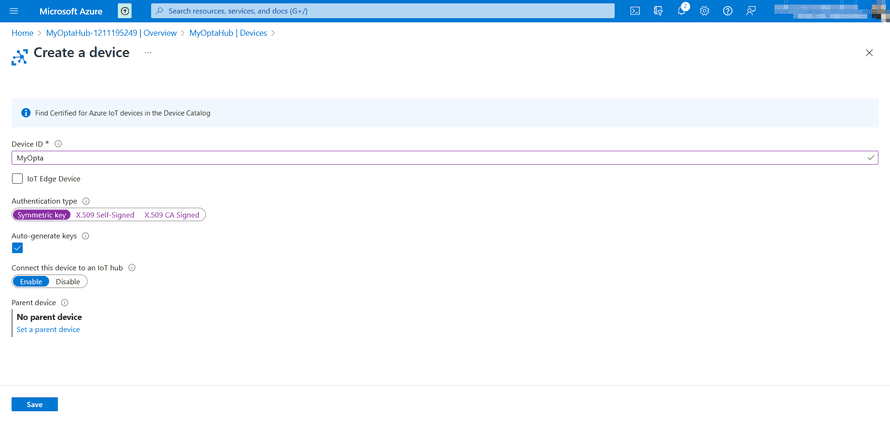Open the Feedback icon in header
This screenshot has height=422, width=890.
point(751,11)
